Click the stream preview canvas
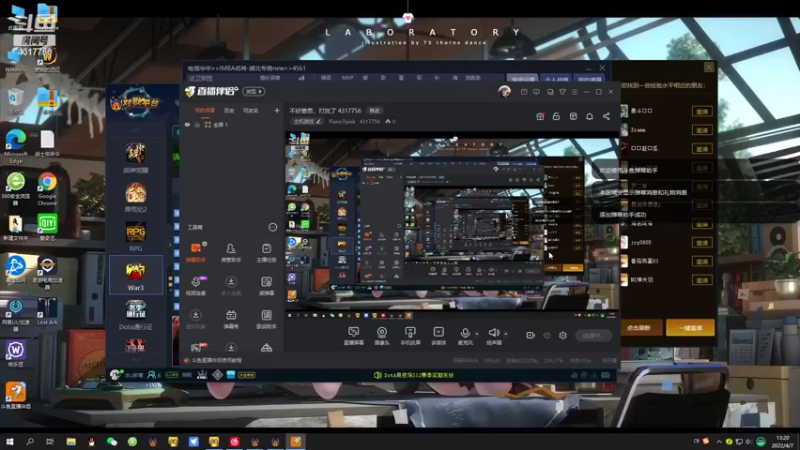The image size is (800, 450). (x=452, y=226)
